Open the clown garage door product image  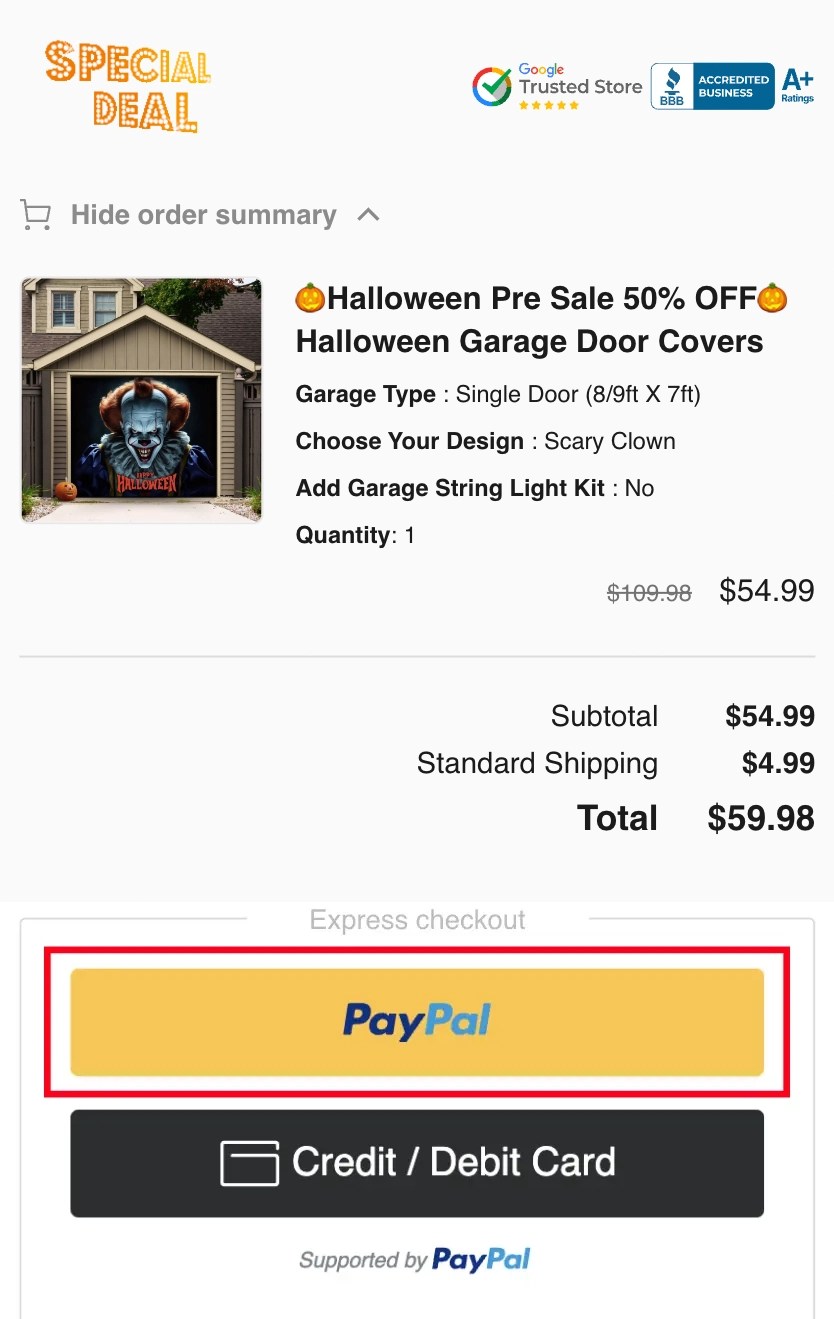(141, 400)
